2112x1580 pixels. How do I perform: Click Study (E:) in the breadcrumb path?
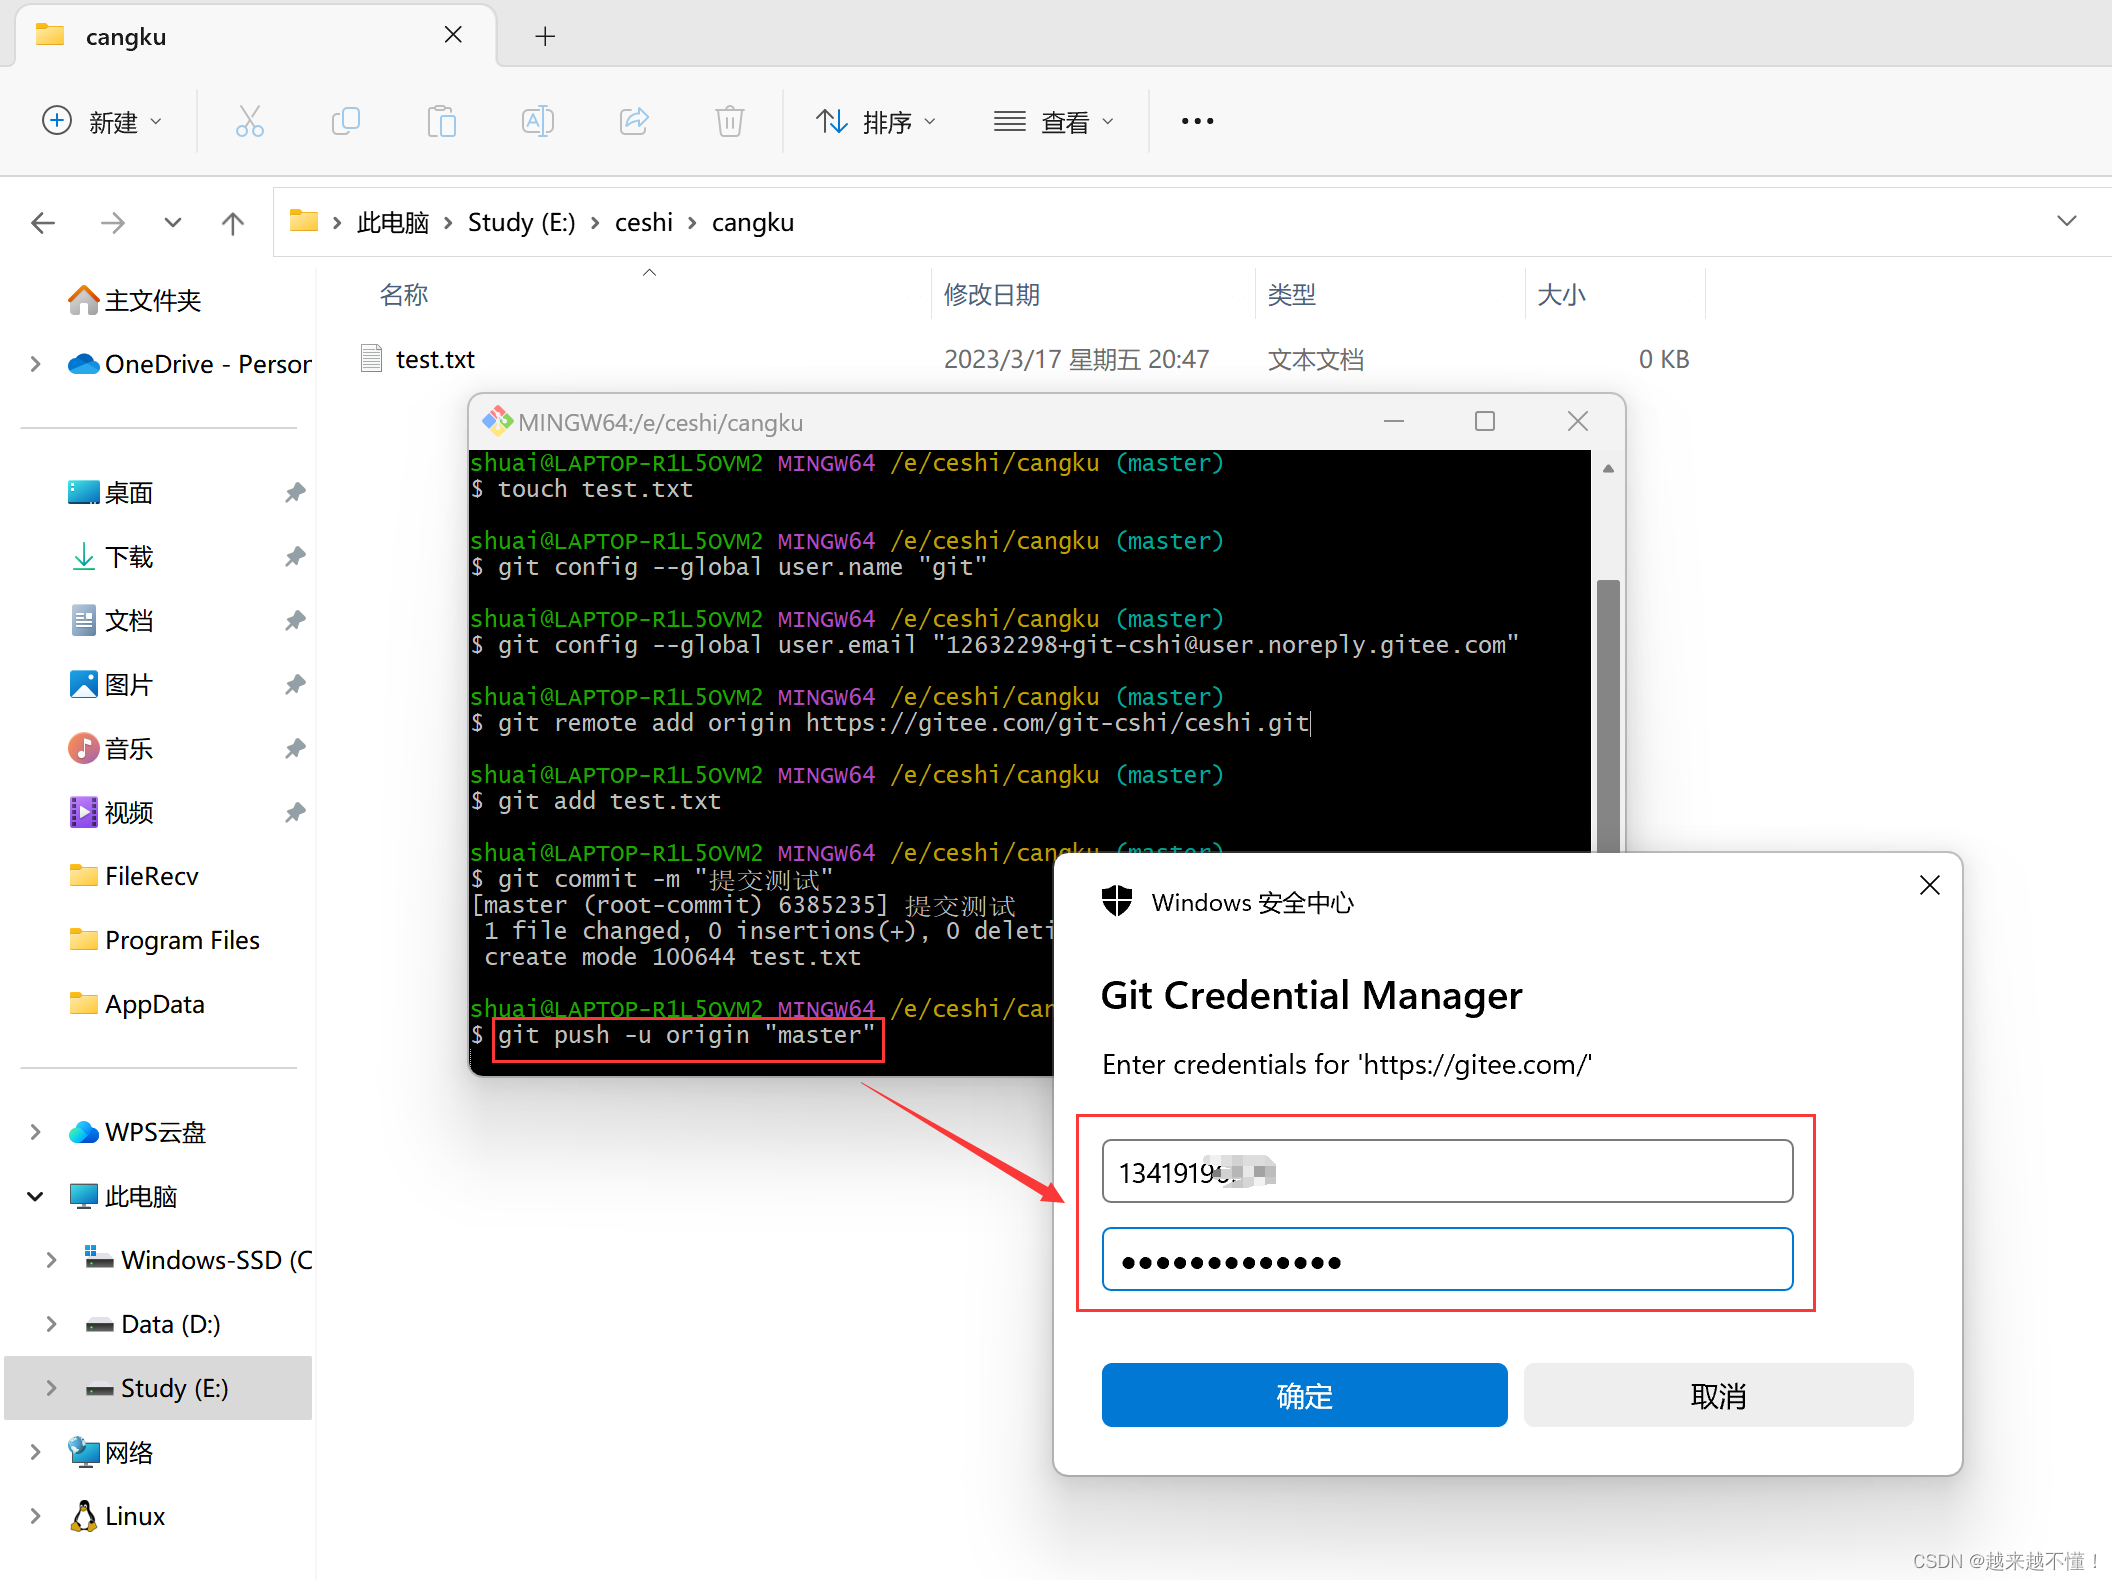(x=522, y=222)
